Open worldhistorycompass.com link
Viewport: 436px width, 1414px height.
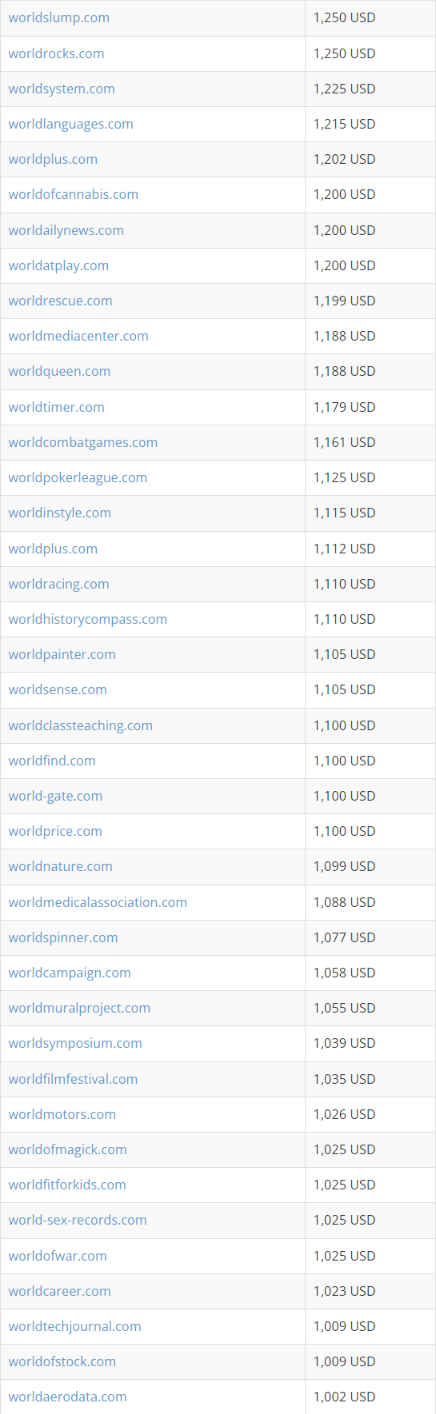pyautogui.click(x=88, y=619)
